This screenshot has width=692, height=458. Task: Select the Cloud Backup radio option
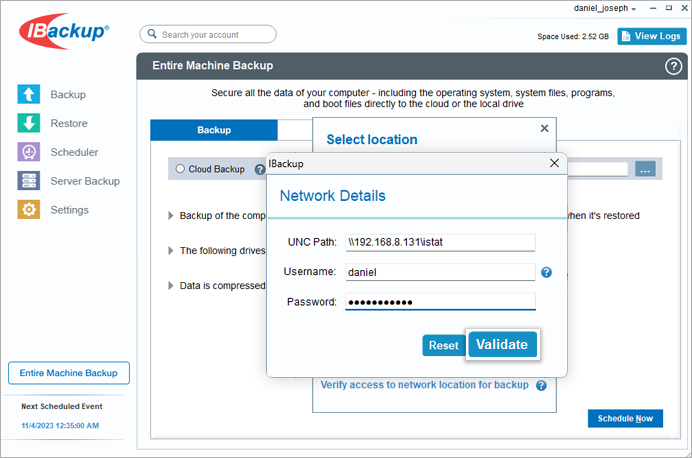180,169
